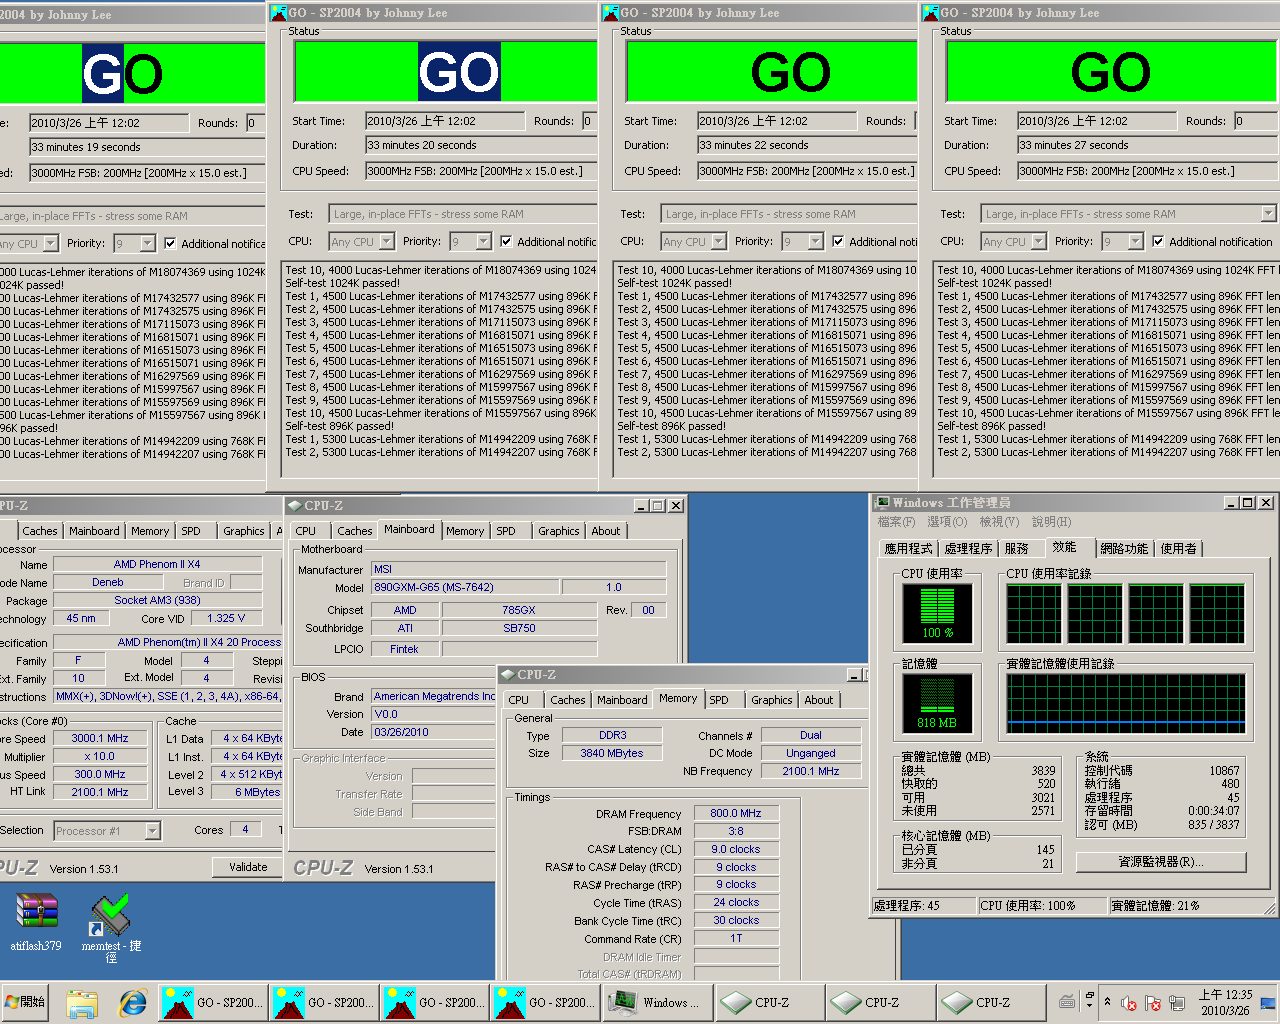Click the clock showing 上午 12:35 in the taskbar
1280x1024 pixels.
point(1225,1002)
